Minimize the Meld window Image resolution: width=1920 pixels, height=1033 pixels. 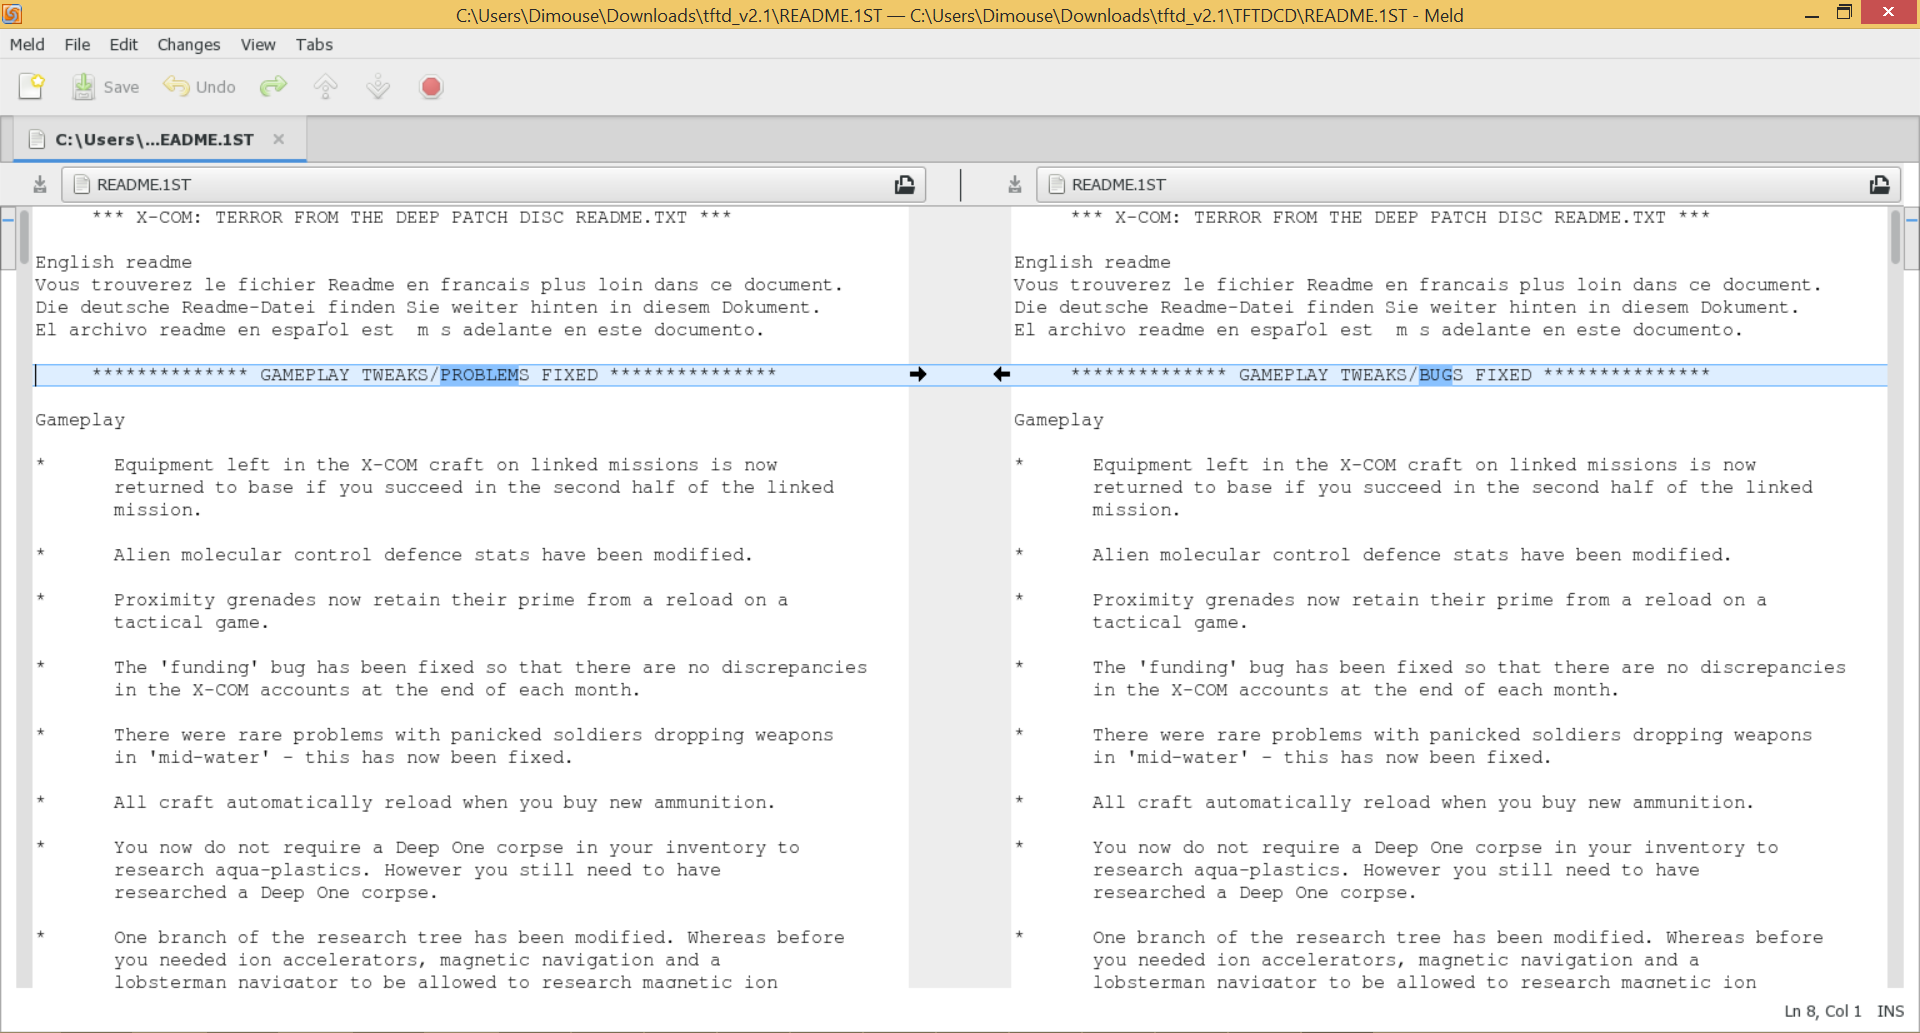tap(1811, 14)
